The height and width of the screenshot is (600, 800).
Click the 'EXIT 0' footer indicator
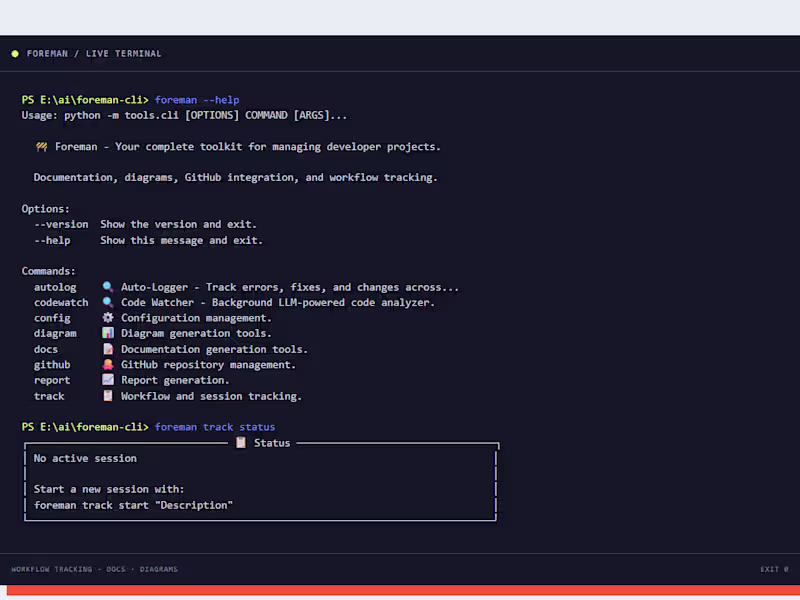click(774, 569)
